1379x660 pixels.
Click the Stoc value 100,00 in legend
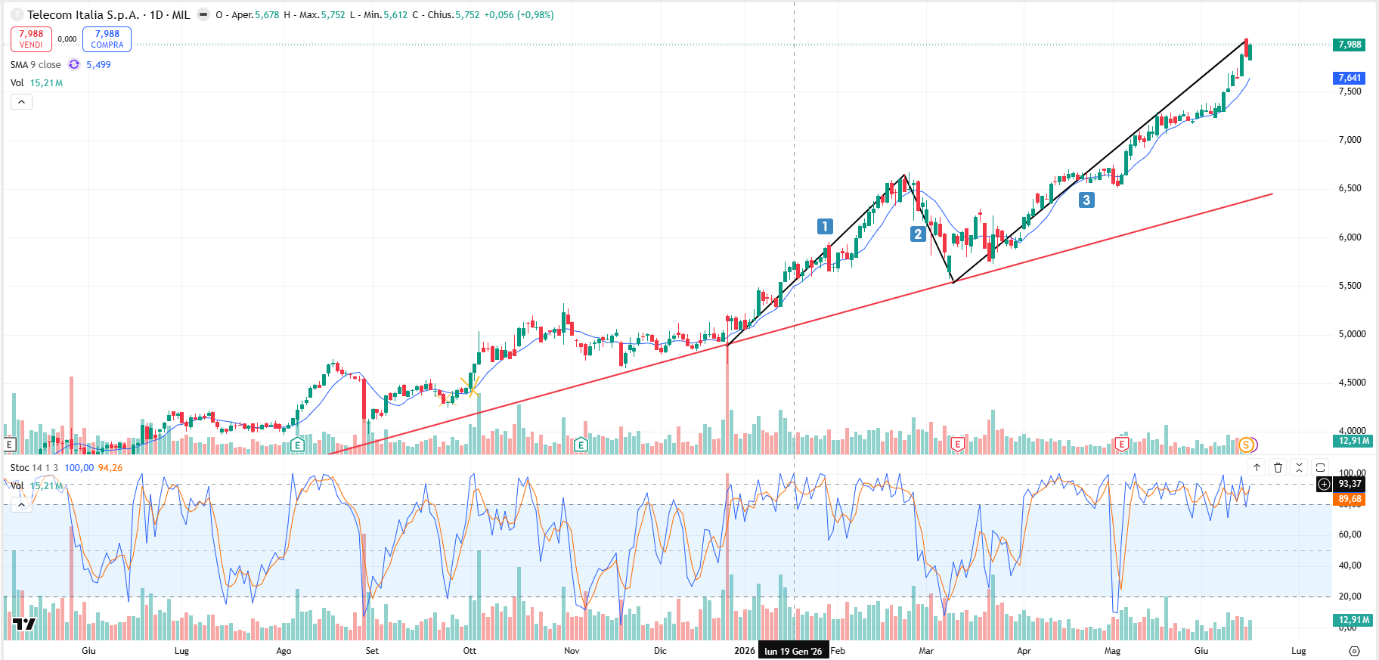tap(80, 467)
